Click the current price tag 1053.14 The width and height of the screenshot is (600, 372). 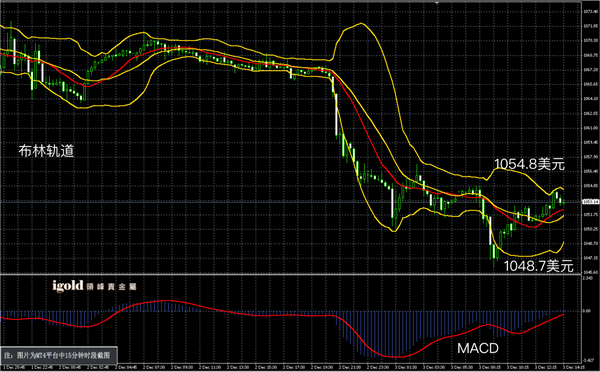pos(590,201)
